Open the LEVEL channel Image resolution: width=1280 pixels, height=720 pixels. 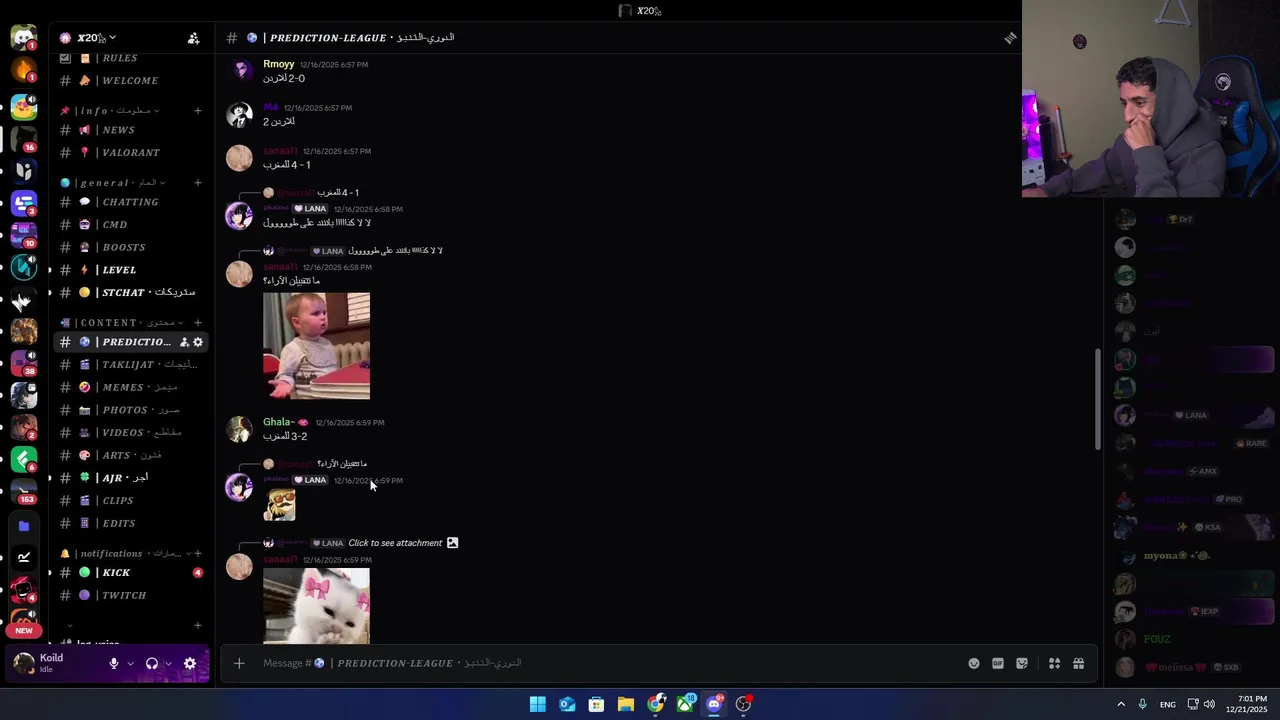point(130,270)
